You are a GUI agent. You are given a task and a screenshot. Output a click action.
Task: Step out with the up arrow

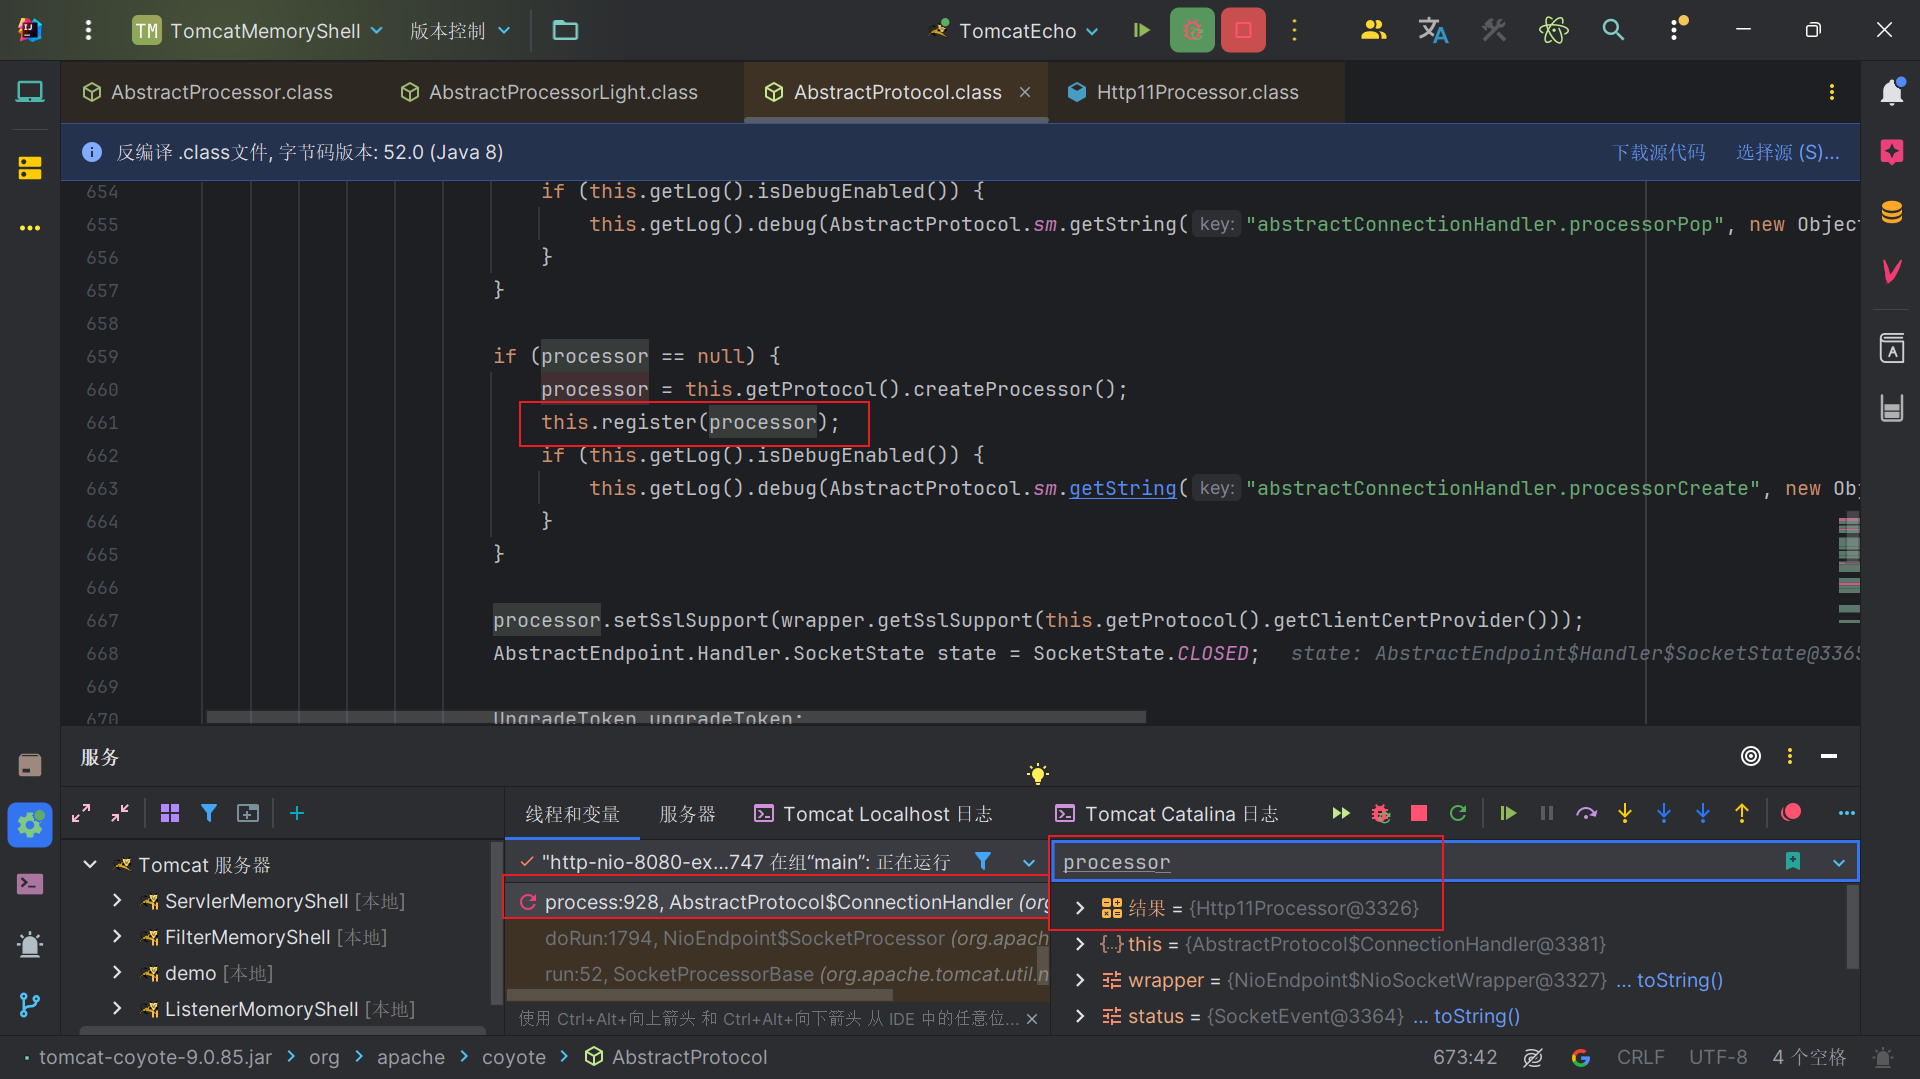[x=1742, y=813]
